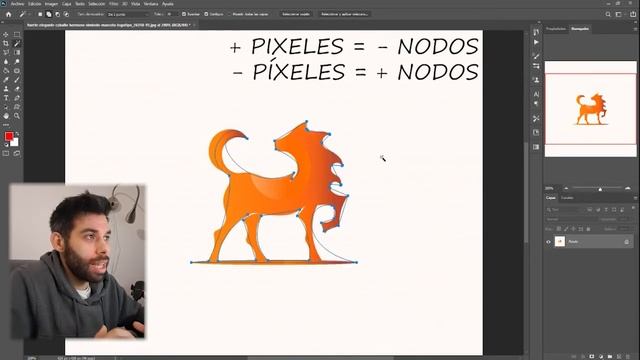This screenshot has height=360, width=640.
Task: Toggle lock all padlock icon
Action: (x=588, y=229)
